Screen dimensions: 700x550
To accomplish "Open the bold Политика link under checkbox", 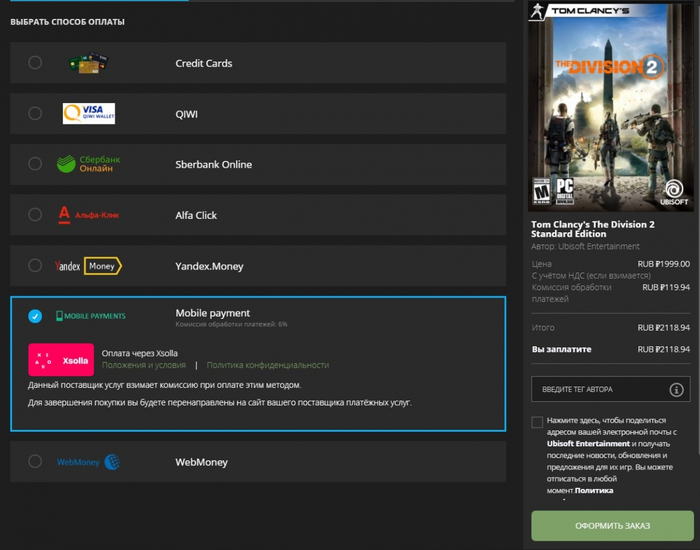I will (594, 491).
